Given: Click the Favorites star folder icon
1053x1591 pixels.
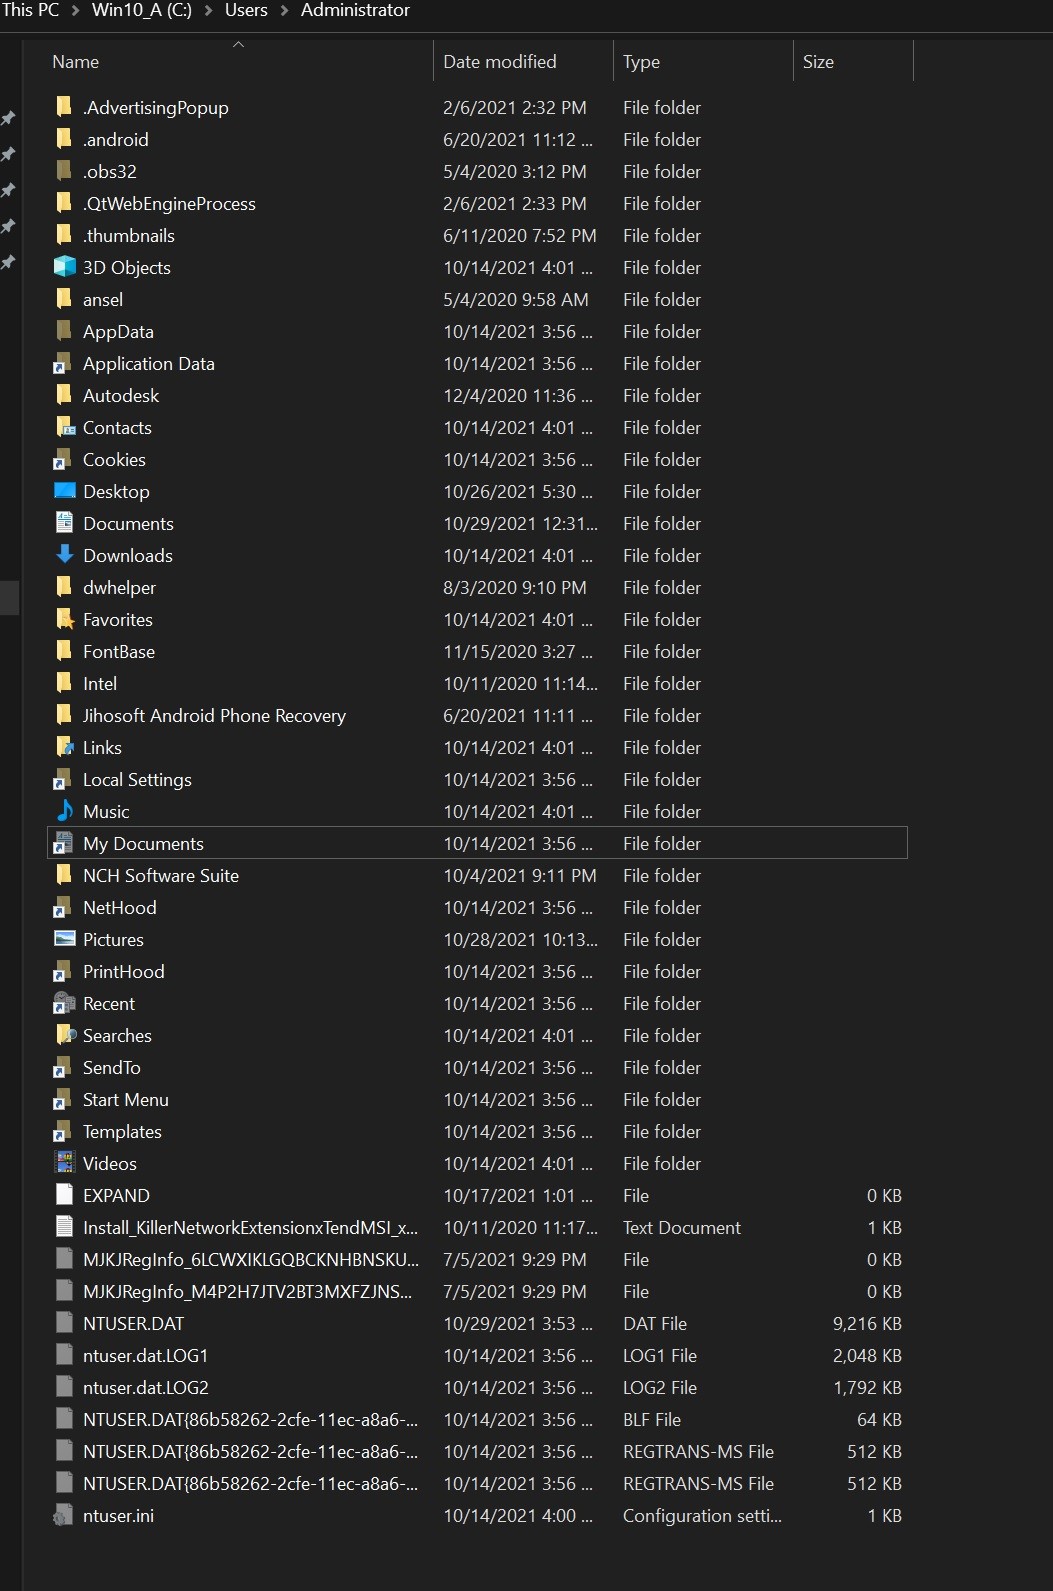Looking at the screenshot, I should point(65,619).
